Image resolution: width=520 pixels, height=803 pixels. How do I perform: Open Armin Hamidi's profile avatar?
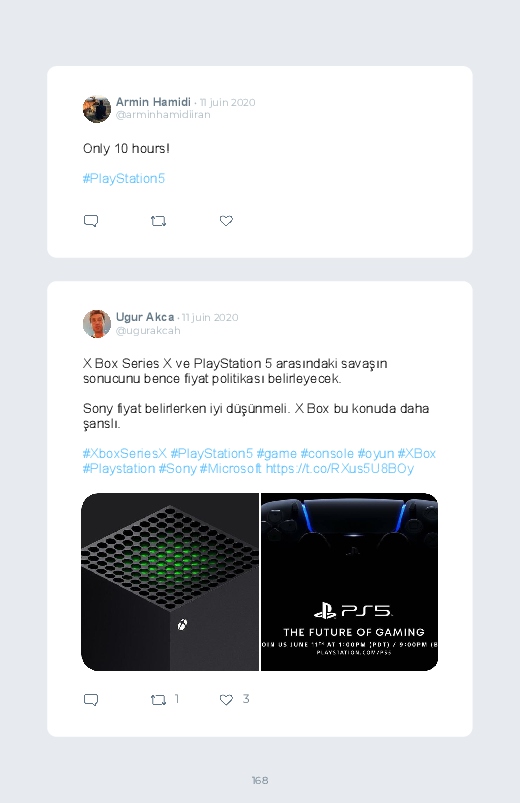(x=97, y=109)
